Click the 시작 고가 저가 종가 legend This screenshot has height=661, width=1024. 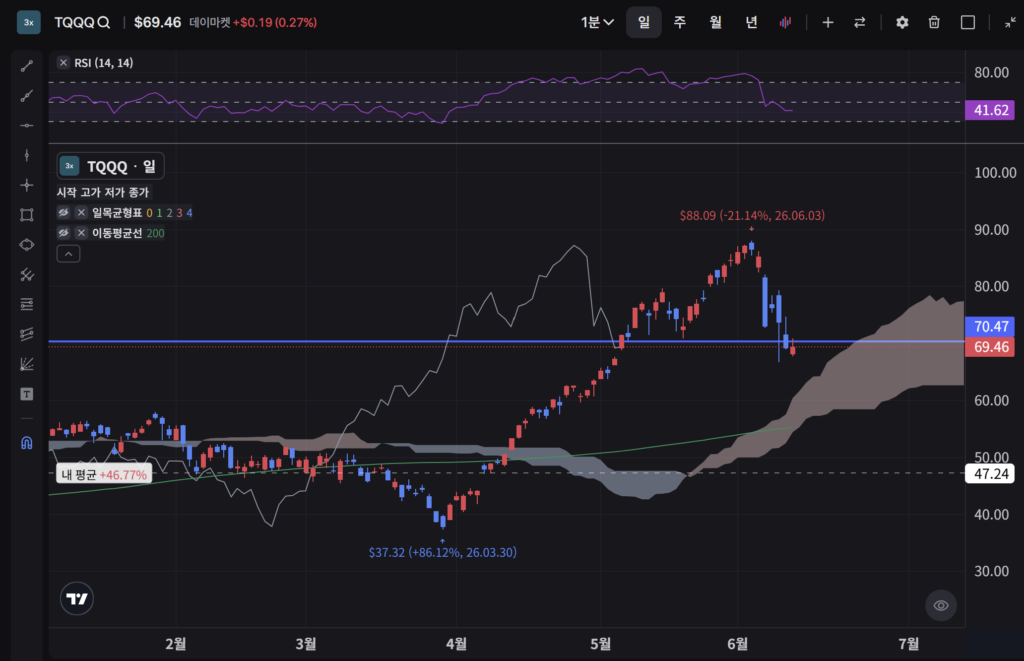[103, 192]
